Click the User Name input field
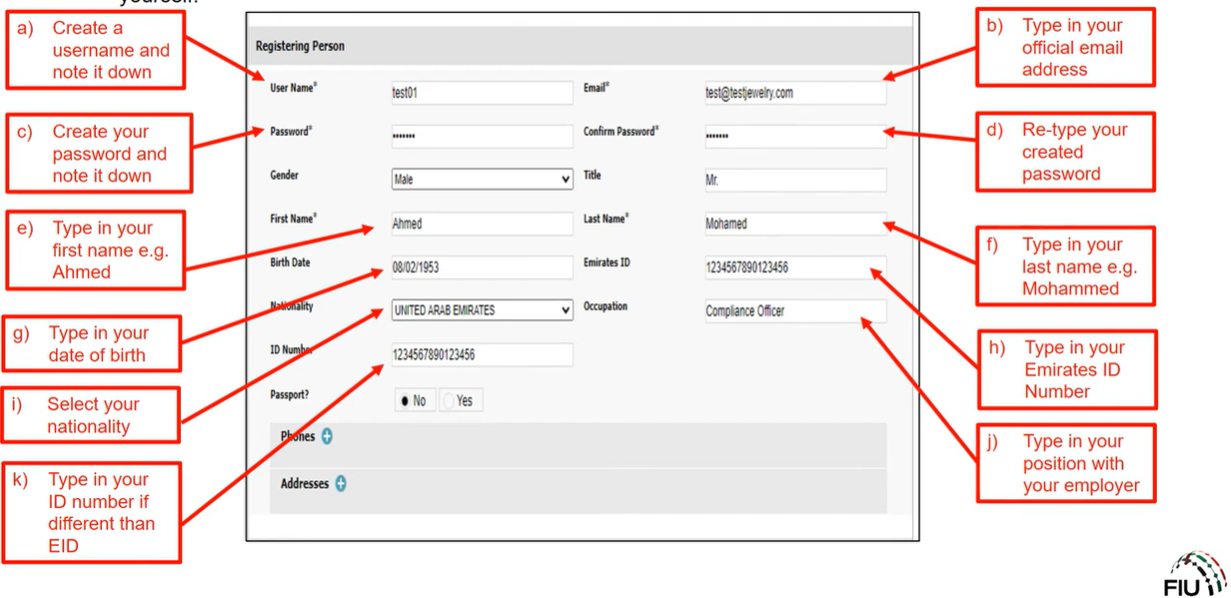Screen dimensions: 1231x598 point(481,93)
